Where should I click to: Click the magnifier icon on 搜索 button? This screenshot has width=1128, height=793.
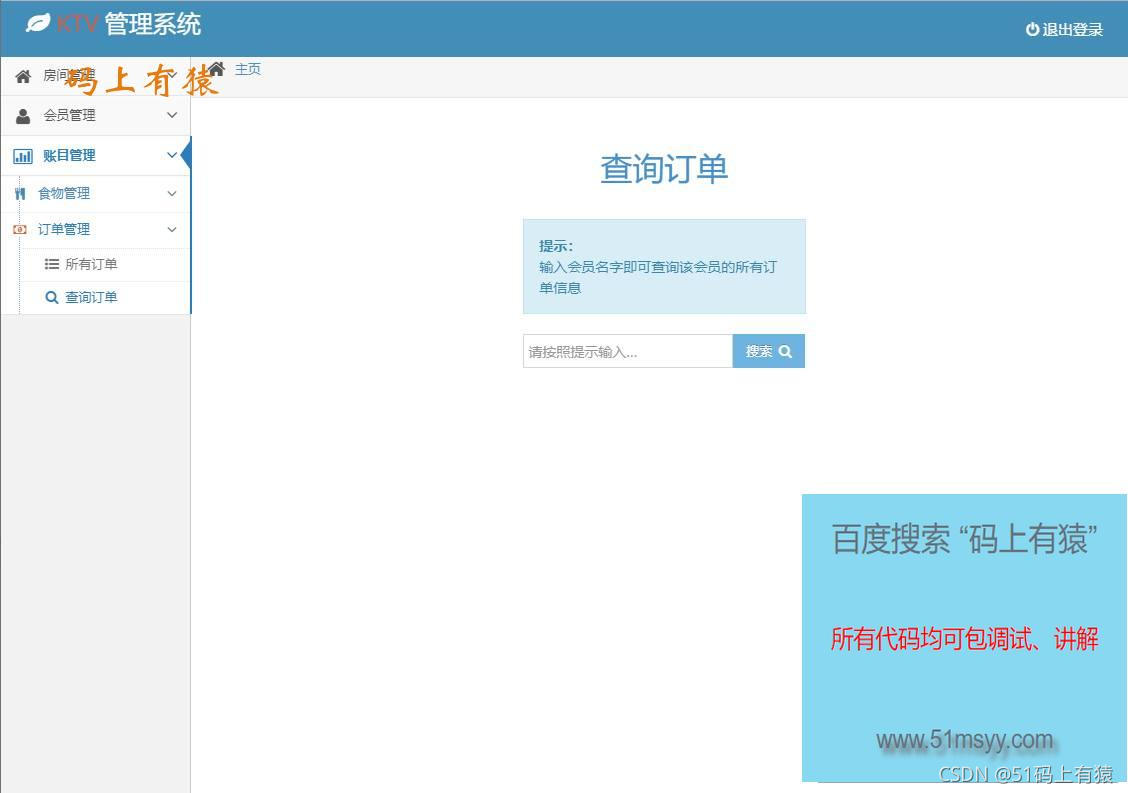786,352
